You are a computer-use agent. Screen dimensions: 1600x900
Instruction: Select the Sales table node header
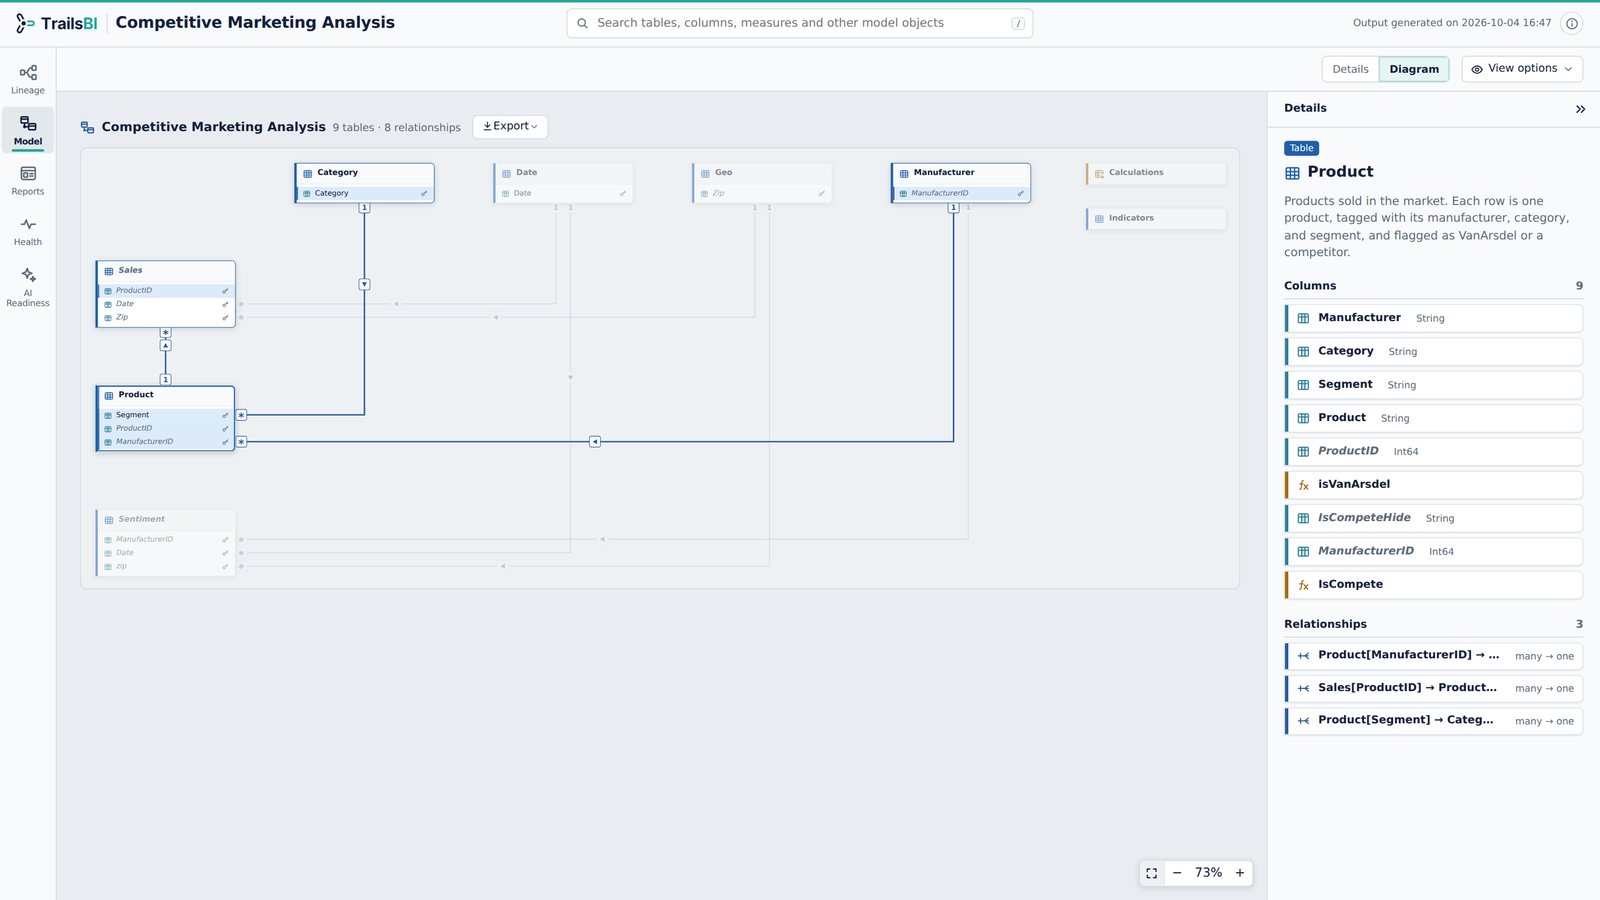[x=166, y=271]
